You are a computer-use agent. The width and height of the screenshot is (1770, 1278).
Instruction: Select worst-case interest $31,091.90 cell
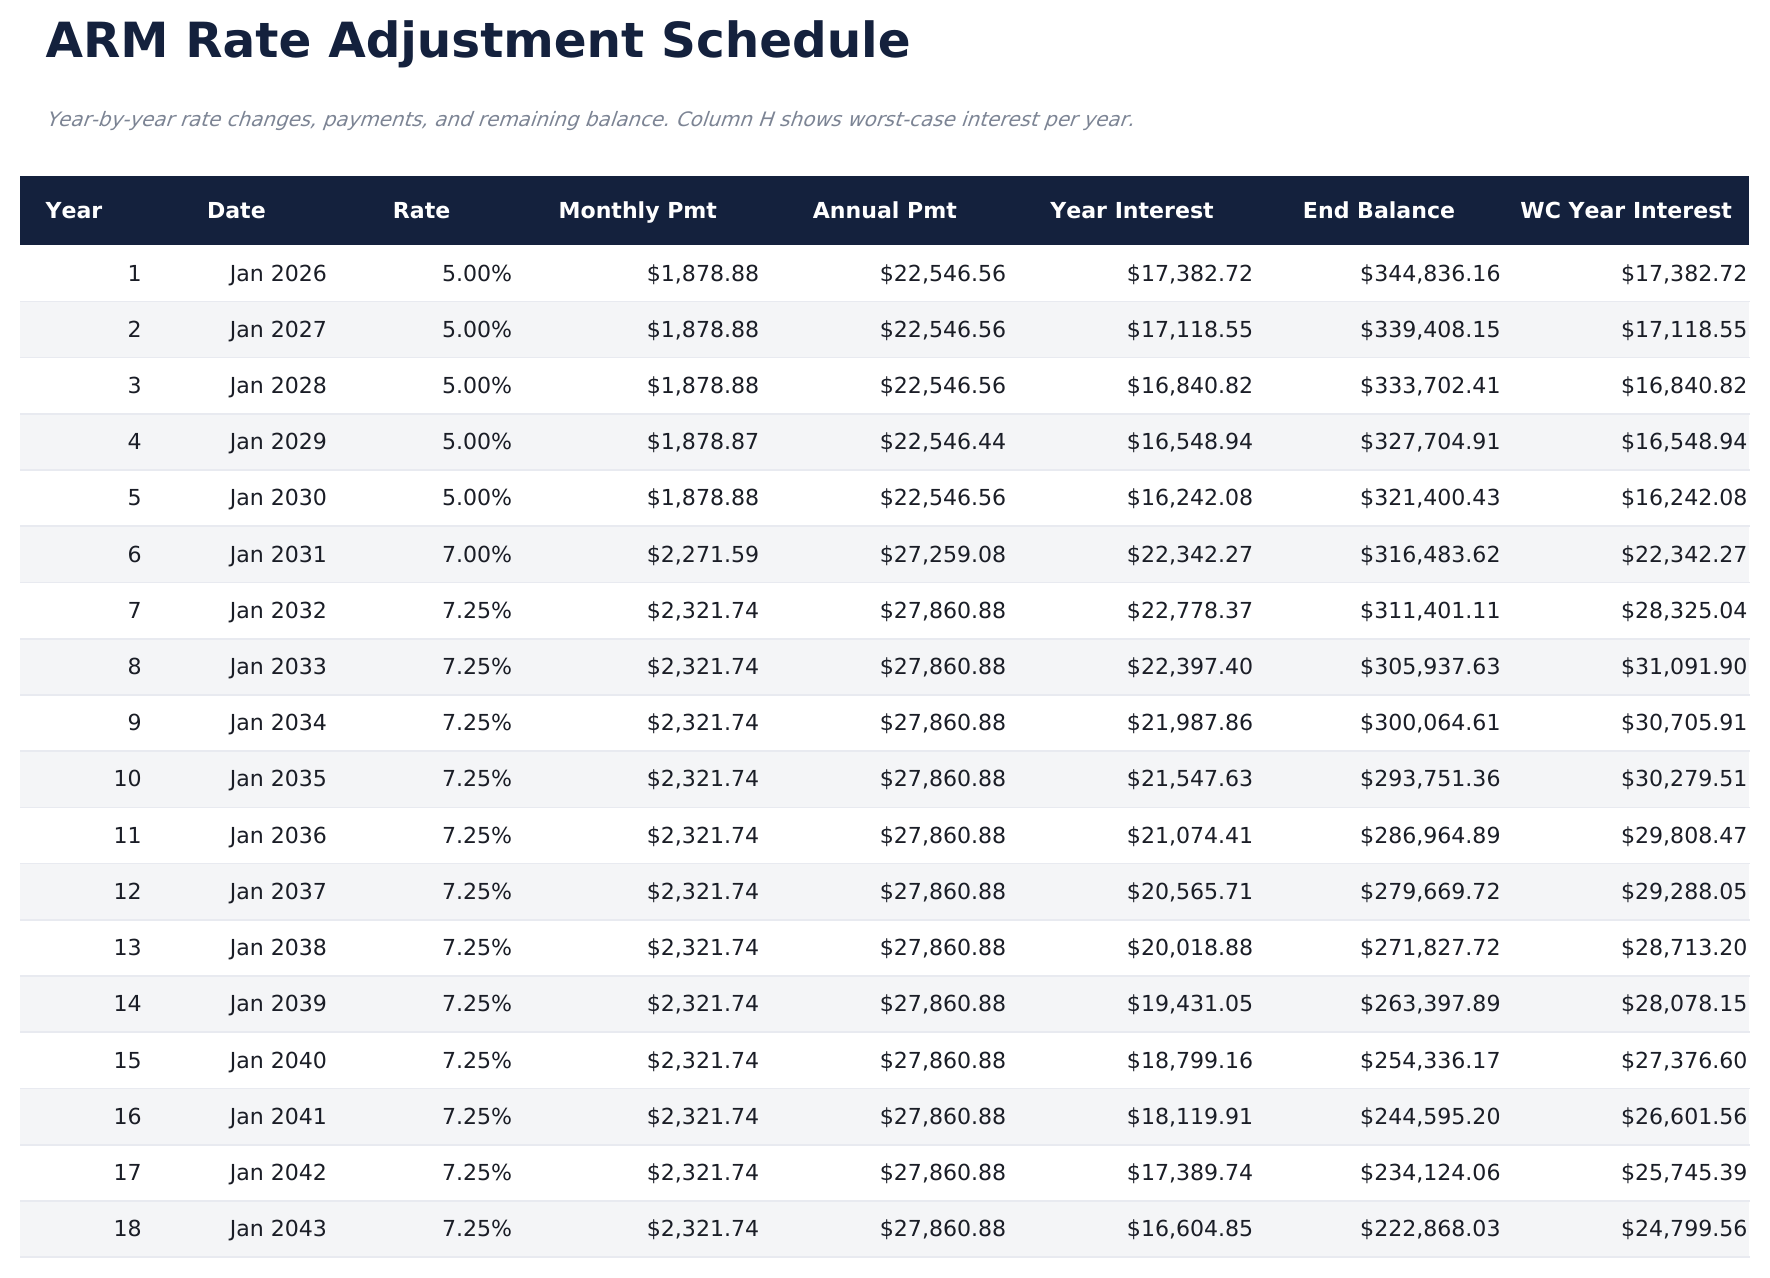coord(1683,667)
